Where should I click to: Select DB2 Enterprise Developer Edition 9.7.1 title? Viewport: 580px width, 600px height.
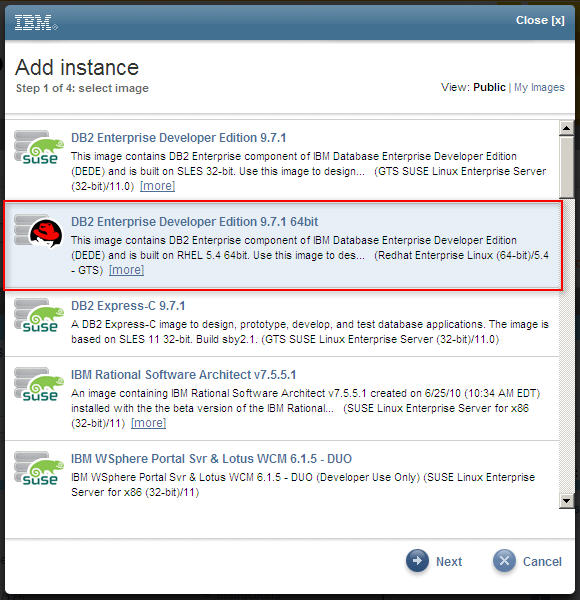178,138
